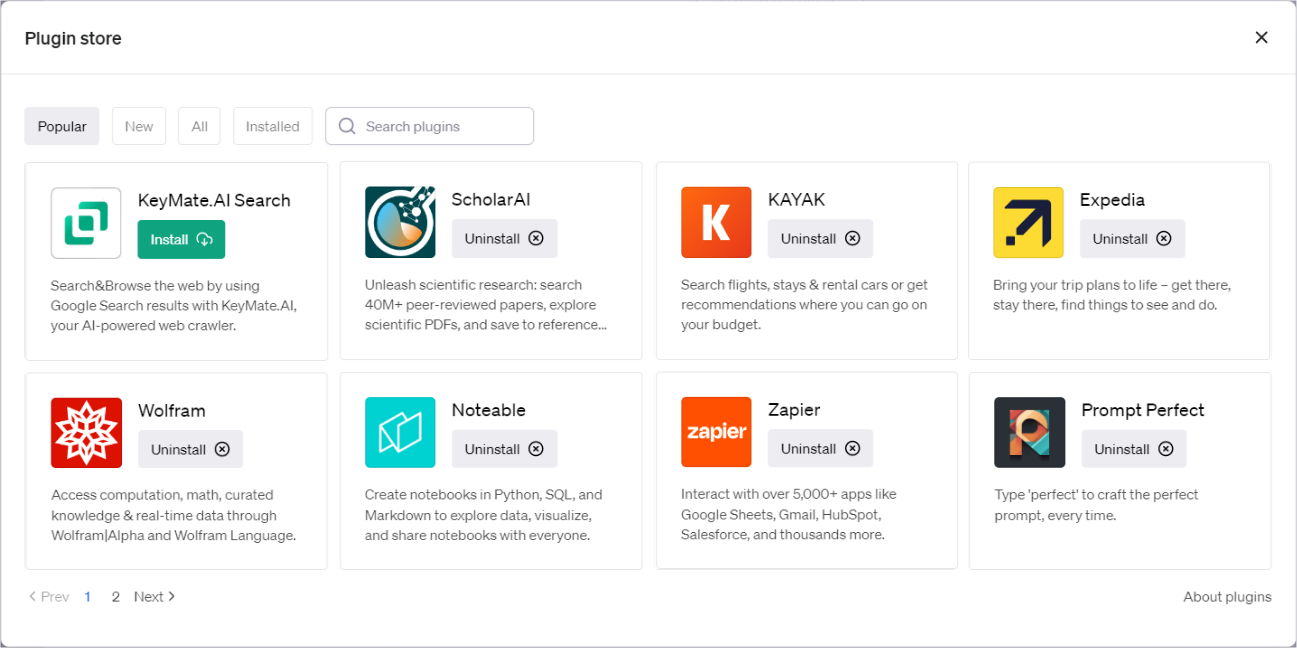This screenshot has width=1297, height=648.
Task: Click the Zapier orange logo
Action: [x=716, y=432]
